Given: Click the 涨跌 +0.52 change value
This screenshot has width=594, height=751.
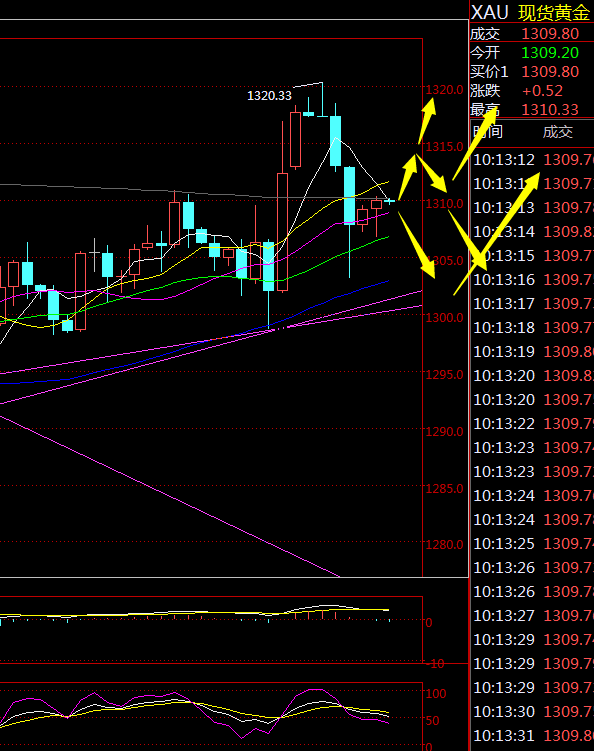Looking at the screenshot, I should 542,91.
